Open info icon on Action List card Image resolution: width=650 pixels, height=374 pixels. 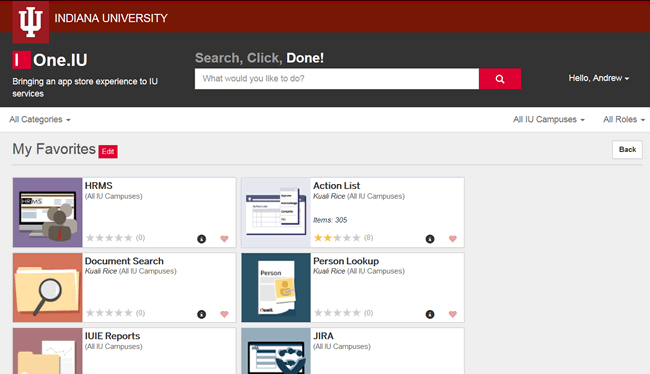[x=430, y=239]
